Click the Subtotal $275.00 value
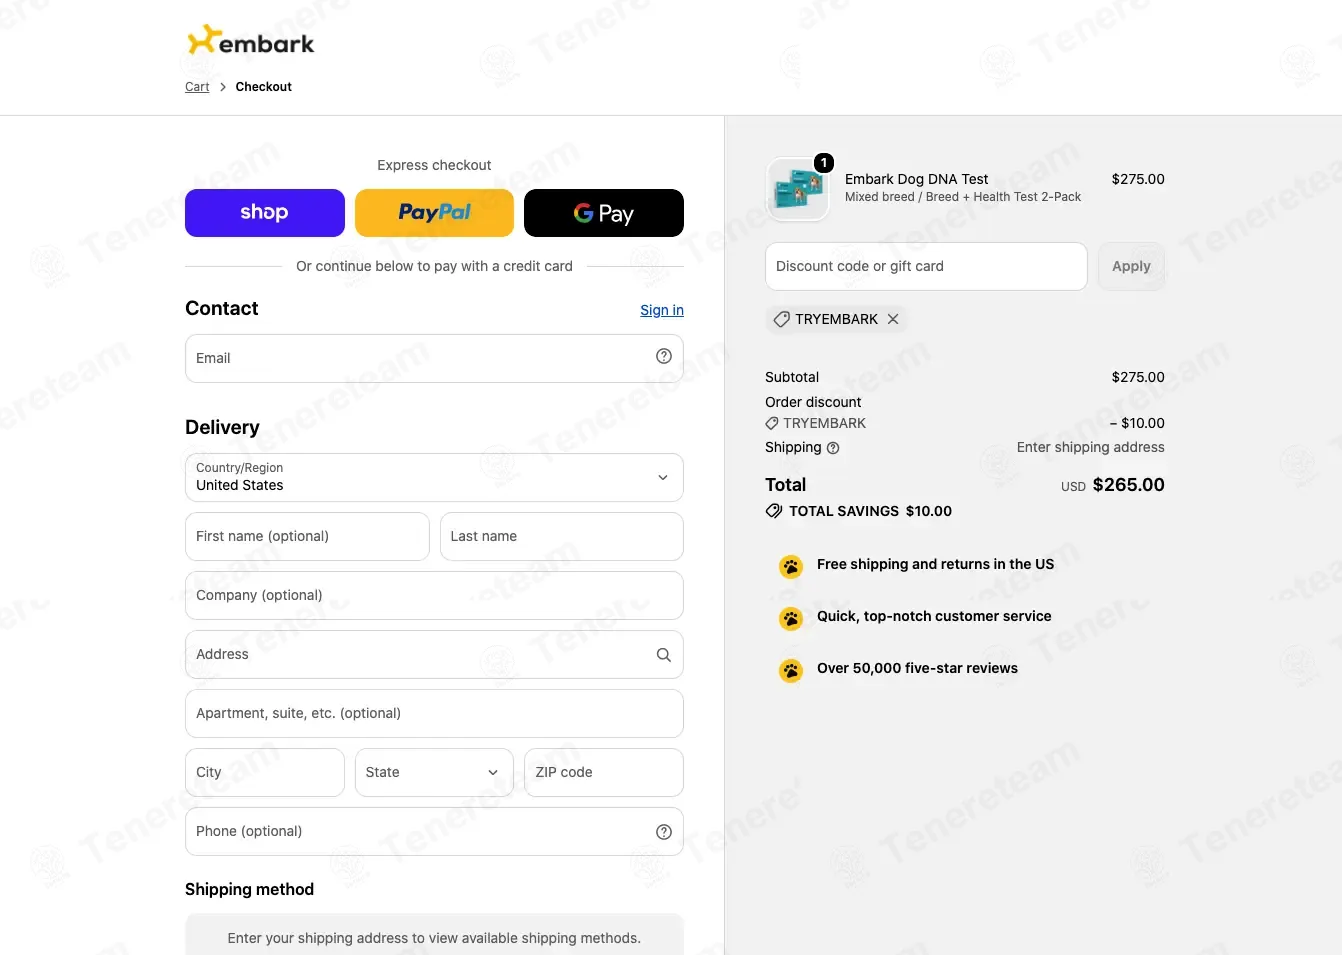The height and width of the screenshot is (955, 1342). point(1138,377)
